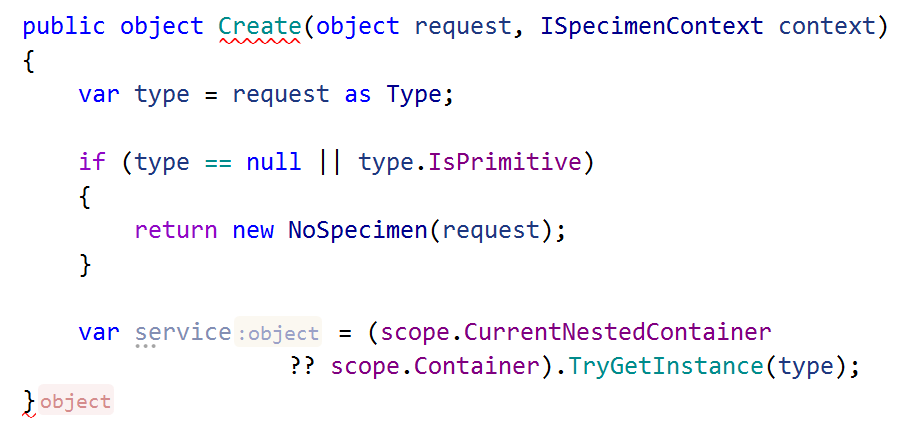Select the ISpecimenContext parameter type
Image resolution: width=908 pixels, height=434 pixels.
652,27
